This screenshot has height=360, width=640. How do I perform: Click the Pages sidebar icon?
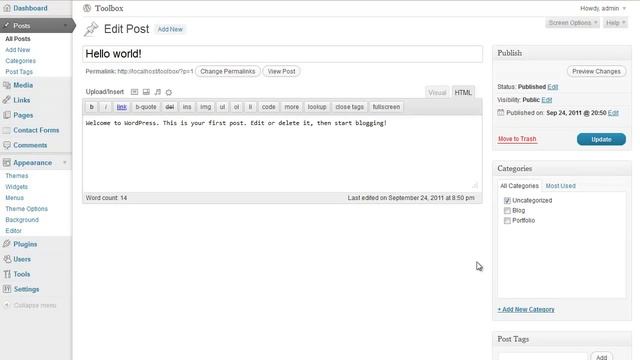(x=7, y=115)
